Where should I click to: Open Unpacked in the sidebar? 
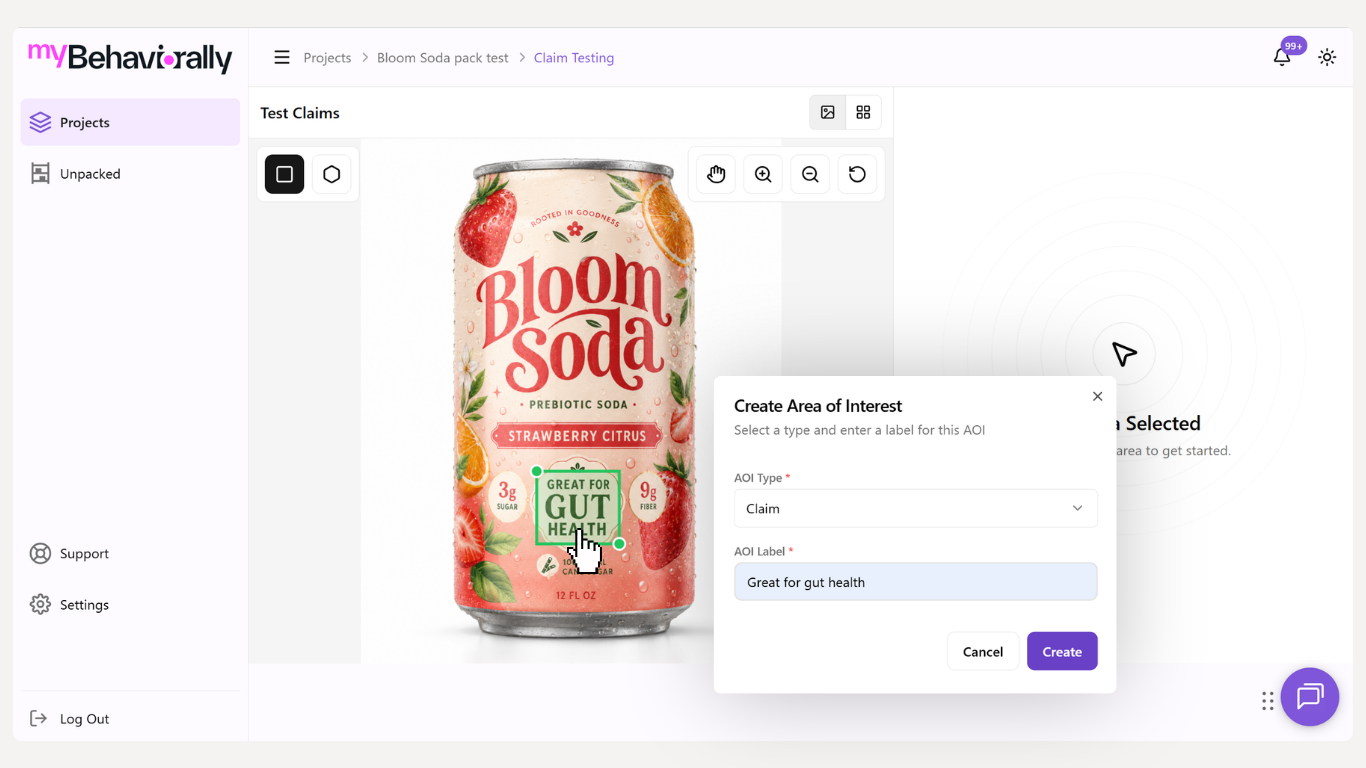click(x=130, y=174)
